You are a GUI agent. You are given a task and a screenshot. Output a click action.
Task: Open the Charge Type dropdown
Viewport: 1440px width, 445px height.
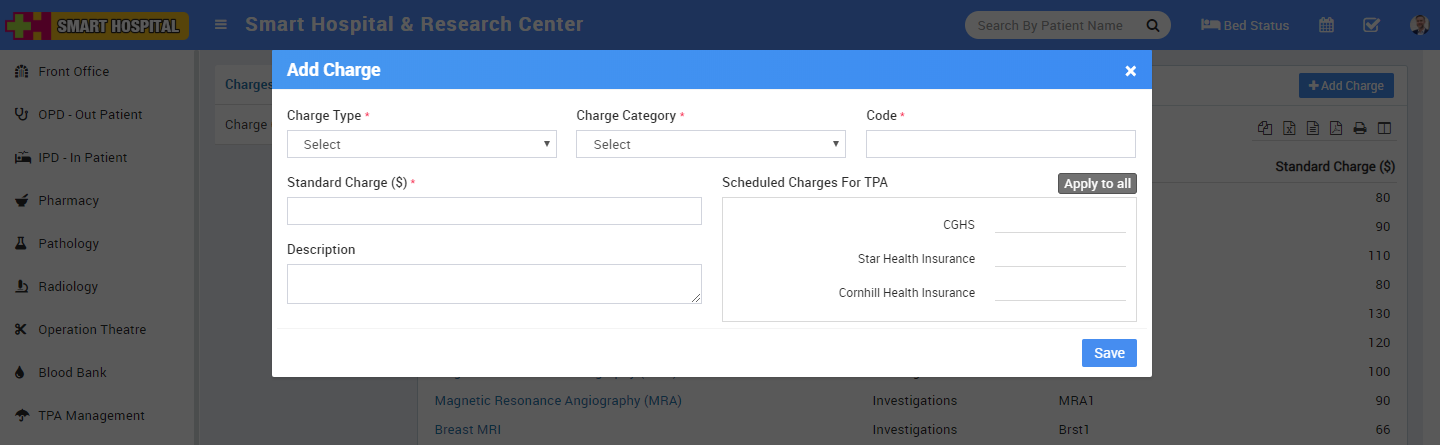point(421,144)
